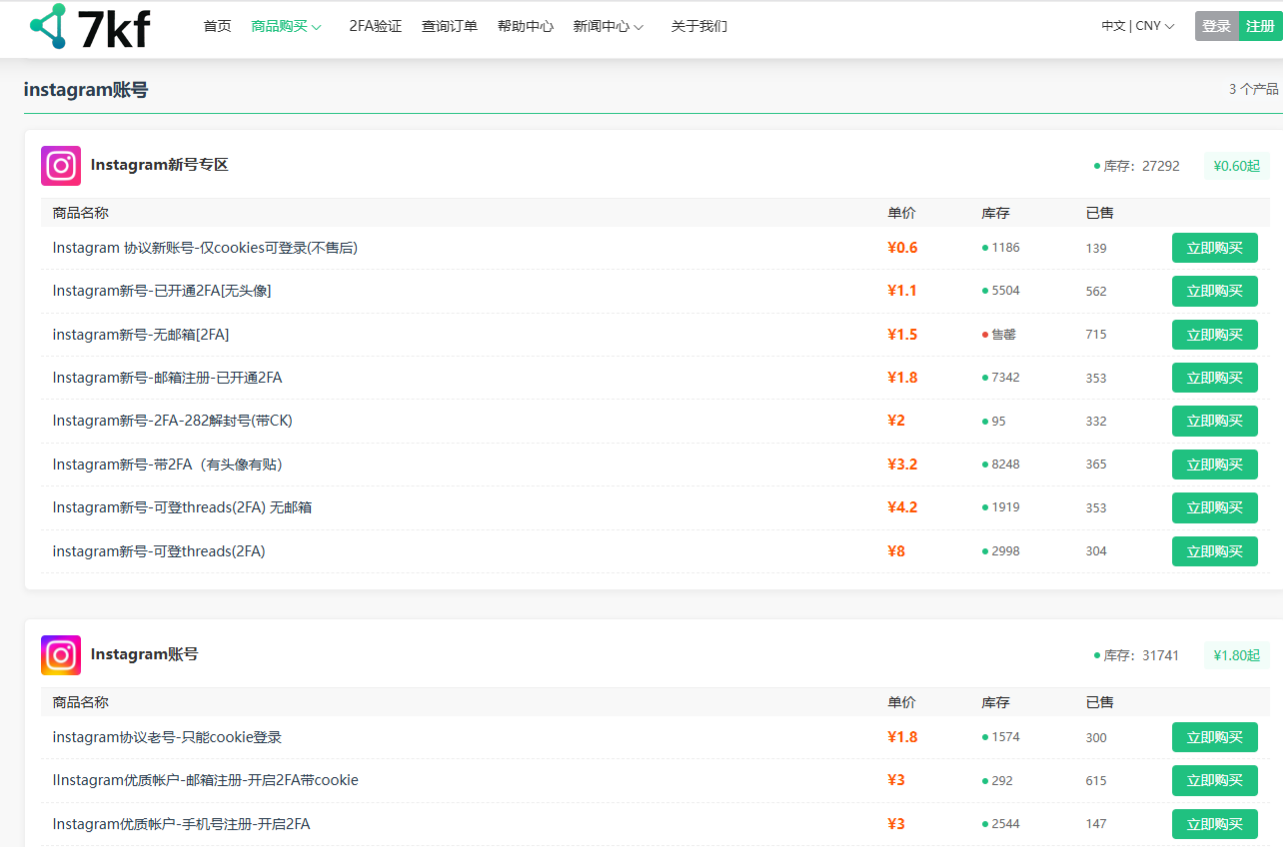Viewport: 1283px width, 847px height.
Task: Open the 查询订单 menu item
Action: pyautogui.click(x=449, y=27)
